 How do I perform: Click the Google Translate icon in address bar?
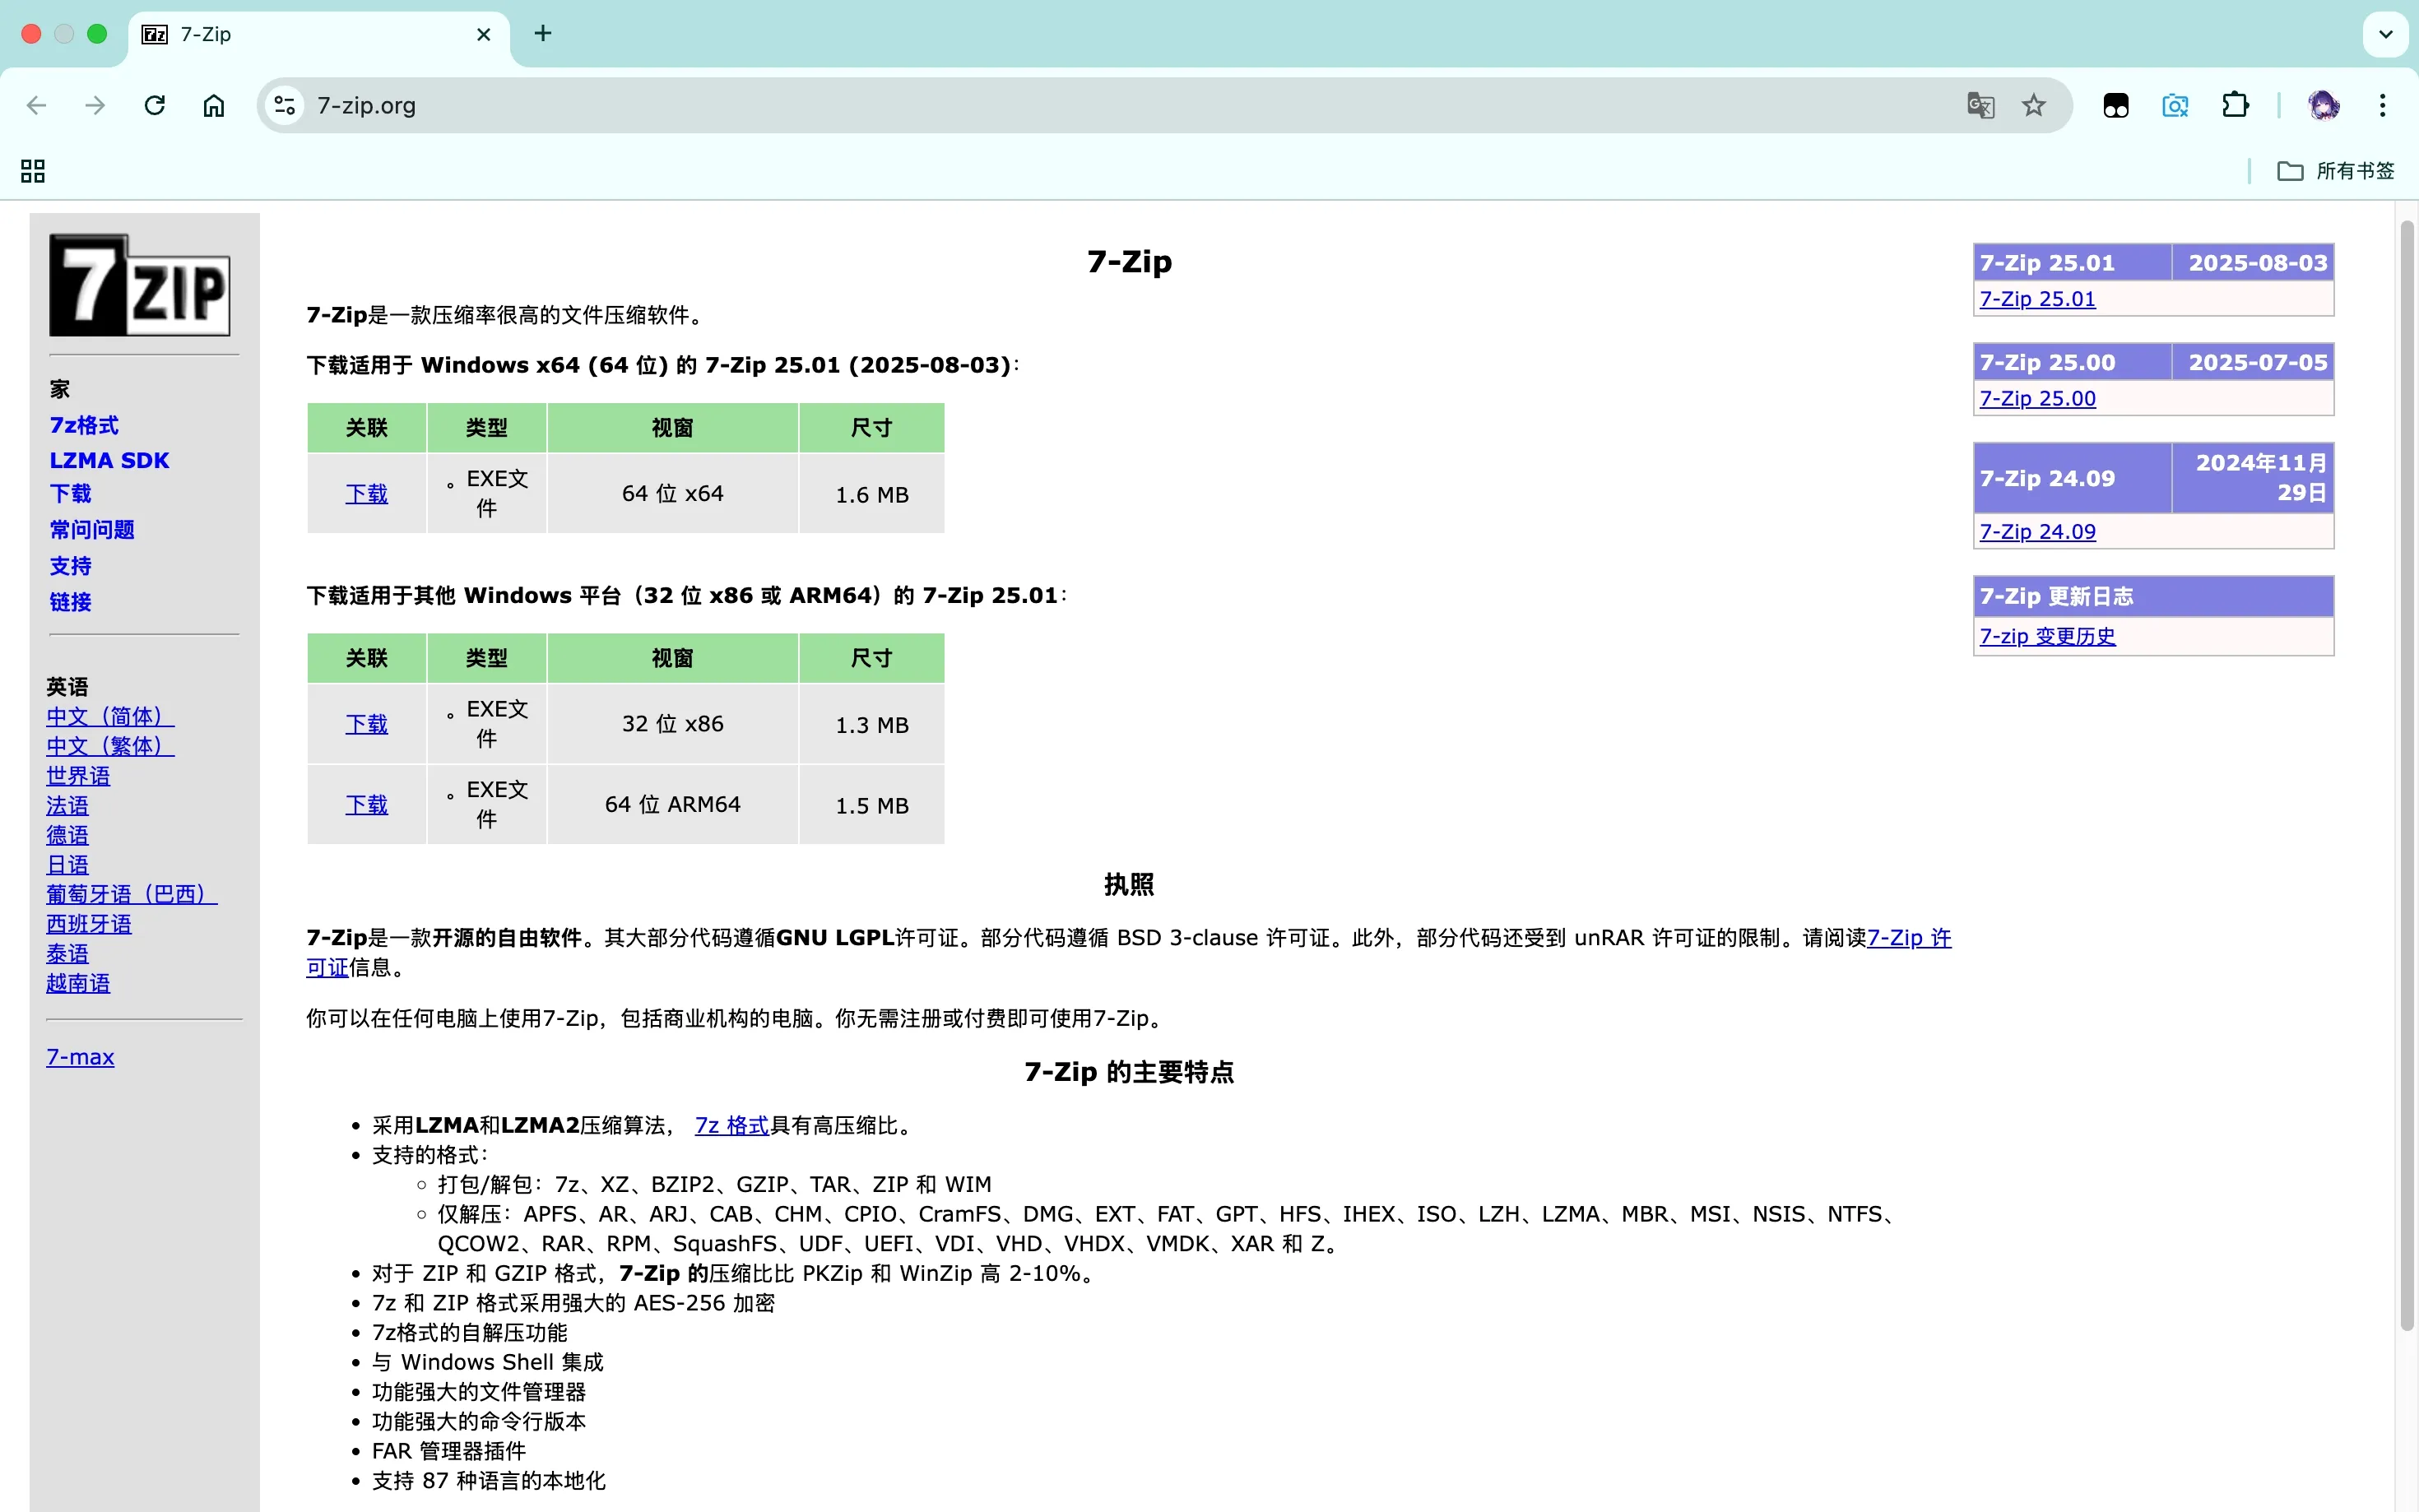coord(1980,105)
